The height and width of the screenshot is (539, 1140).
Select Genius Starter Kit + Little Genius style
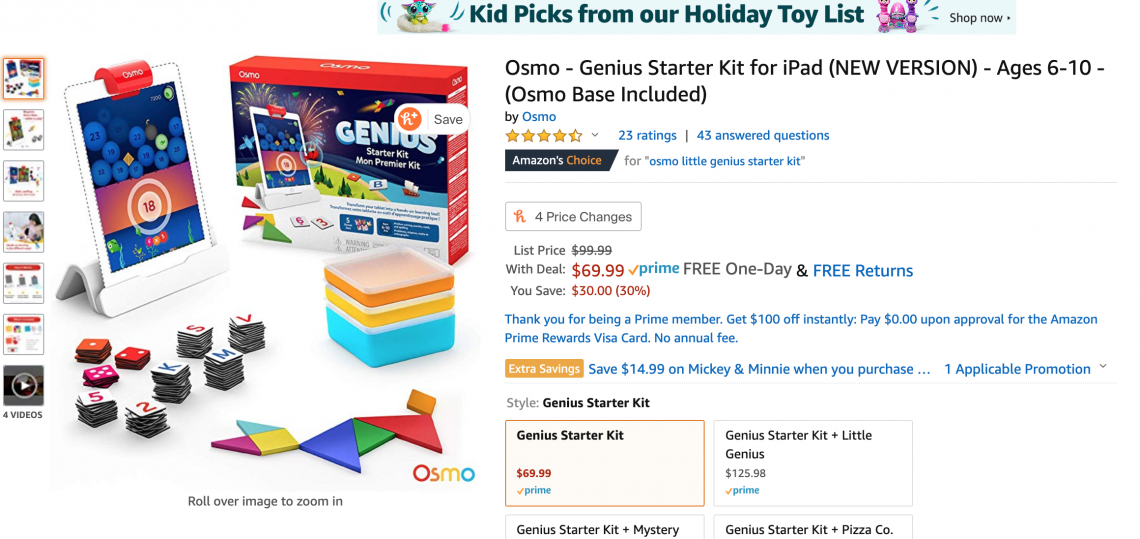(x=813, y=463)
